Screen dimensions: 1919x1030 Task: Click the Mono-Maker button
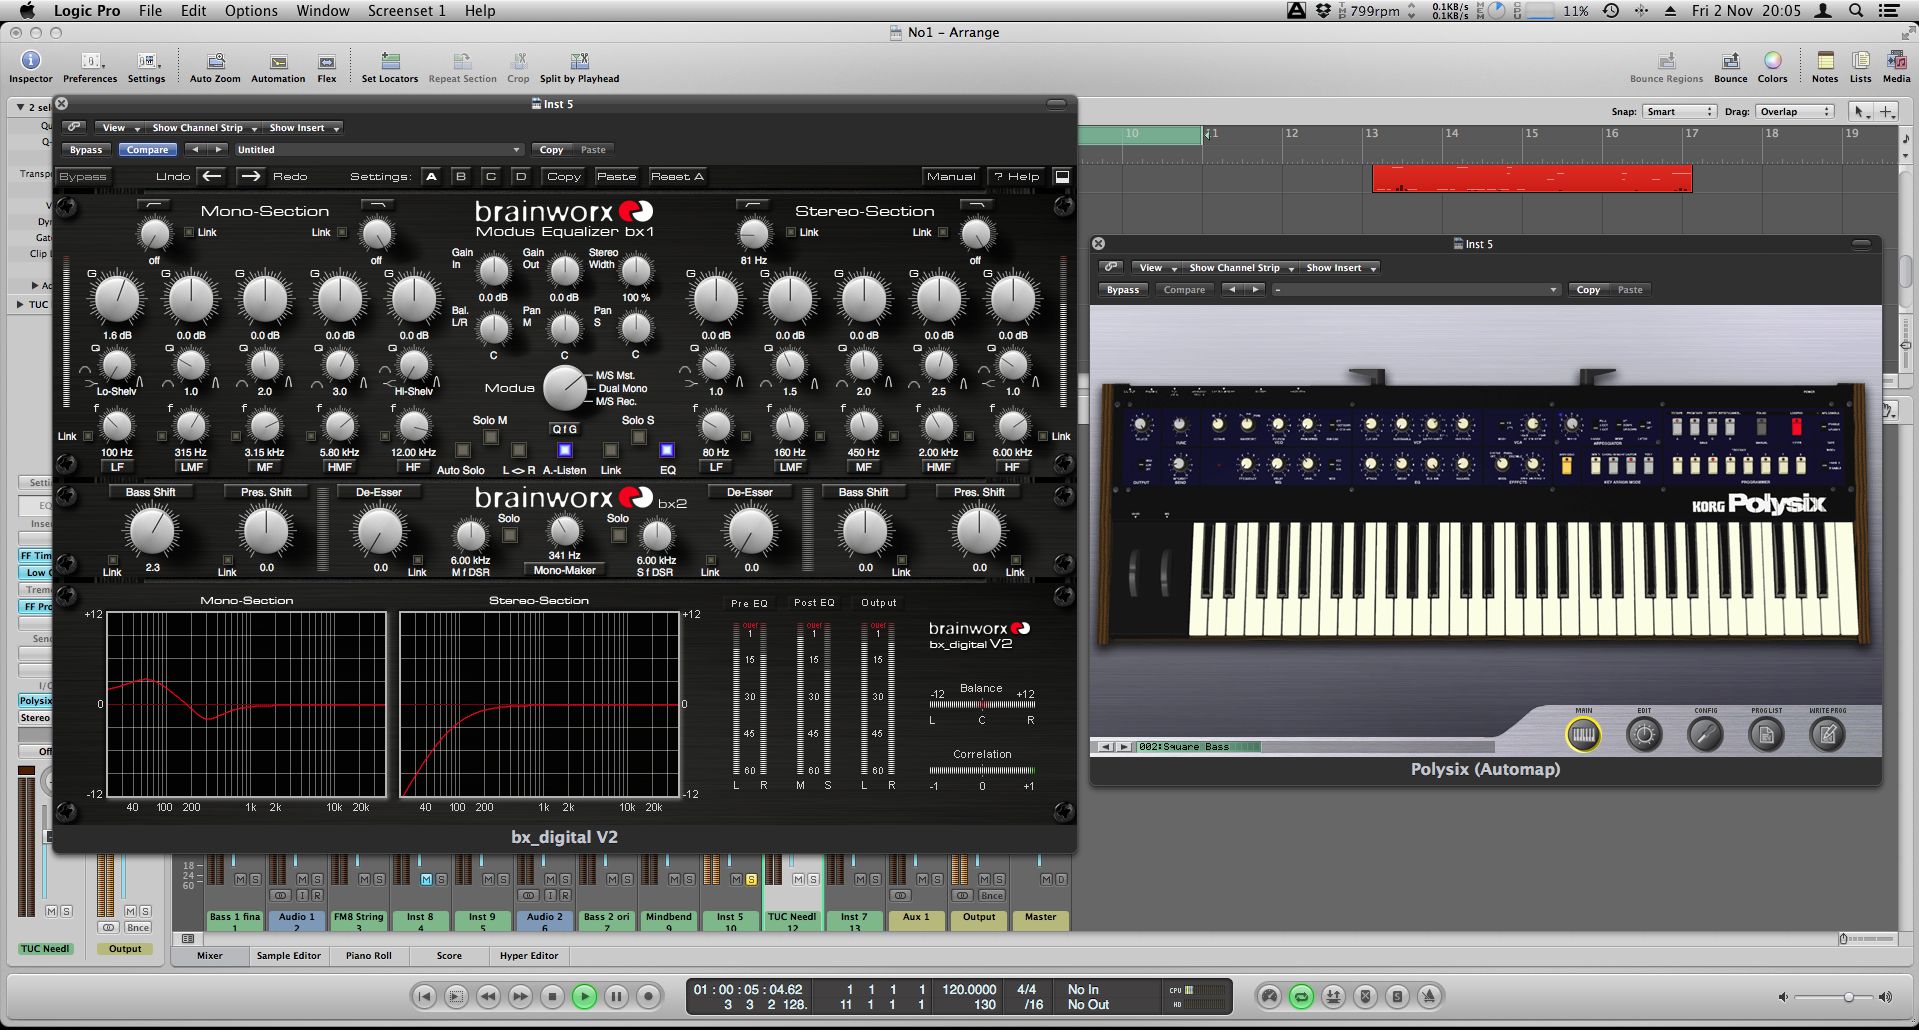pos(564,570)
